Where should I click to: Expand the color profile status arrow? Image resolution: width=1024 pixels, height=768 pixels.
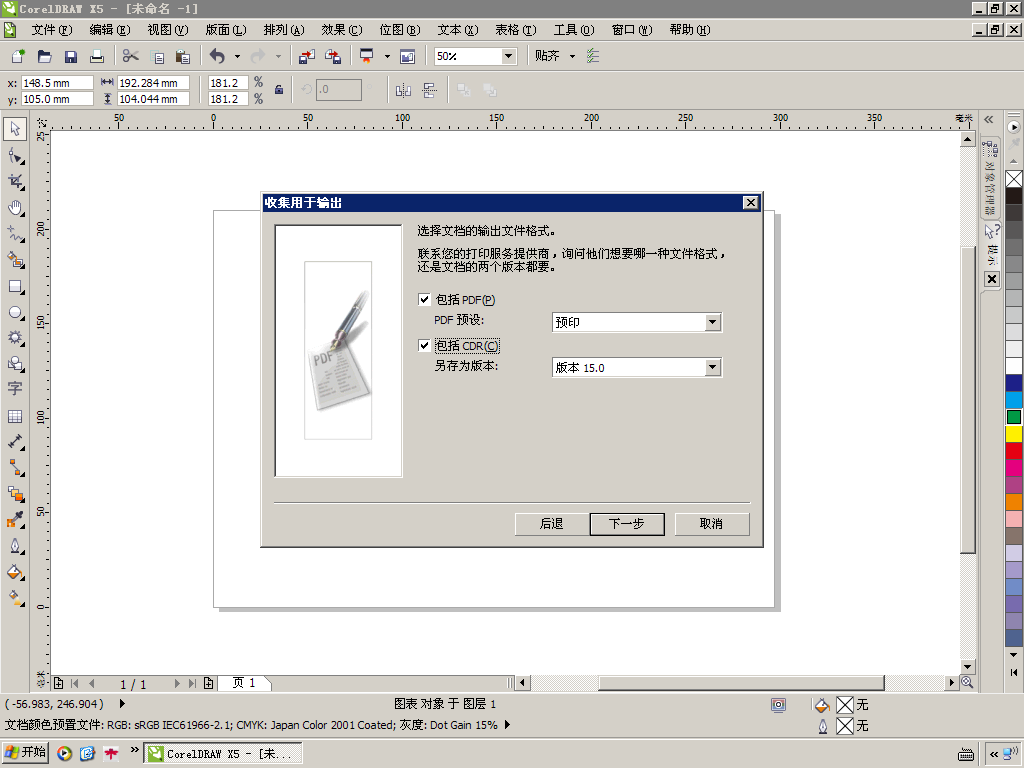(x=507, y=725)
